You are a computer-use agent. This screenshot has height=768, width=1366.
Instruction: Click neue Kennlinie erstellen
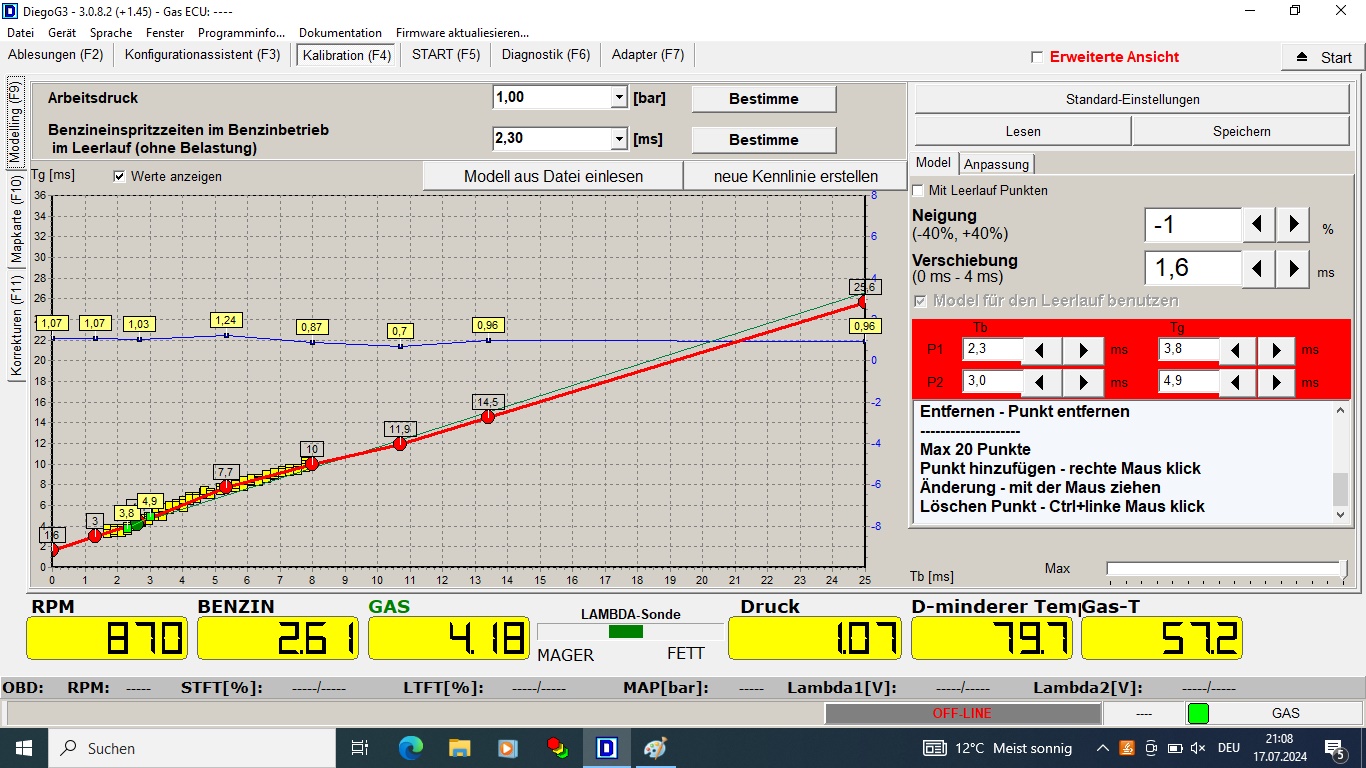pyautogui.click(x=796, y=176)
